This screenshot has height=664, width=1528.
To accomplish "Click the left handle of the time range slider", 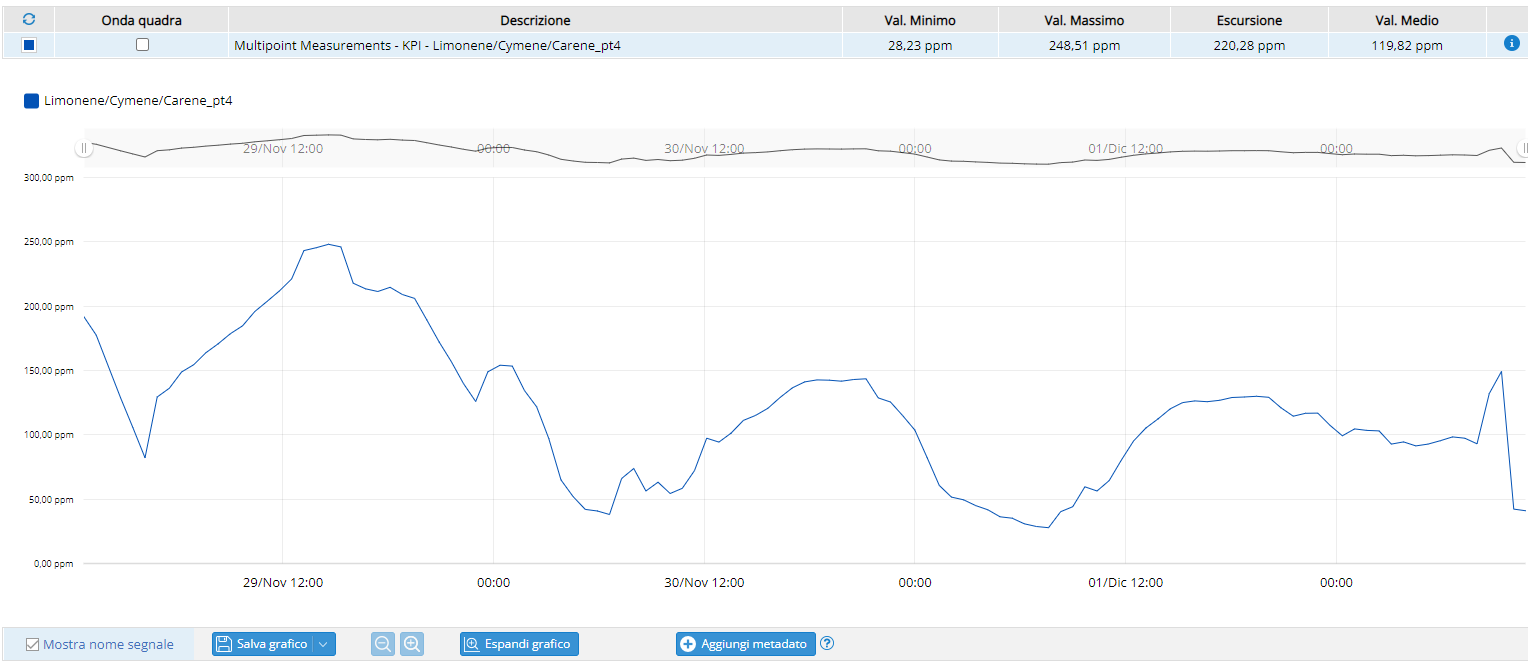I will 84,148.
